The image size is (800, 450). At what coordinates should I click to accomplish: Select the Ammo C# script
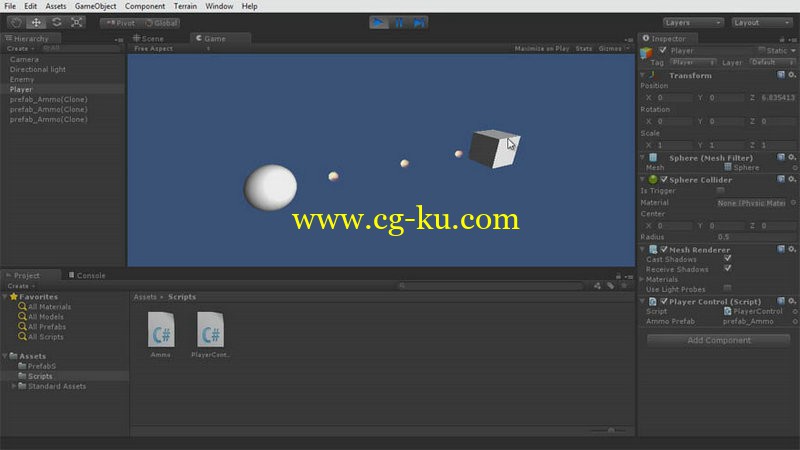pos(161,335)
